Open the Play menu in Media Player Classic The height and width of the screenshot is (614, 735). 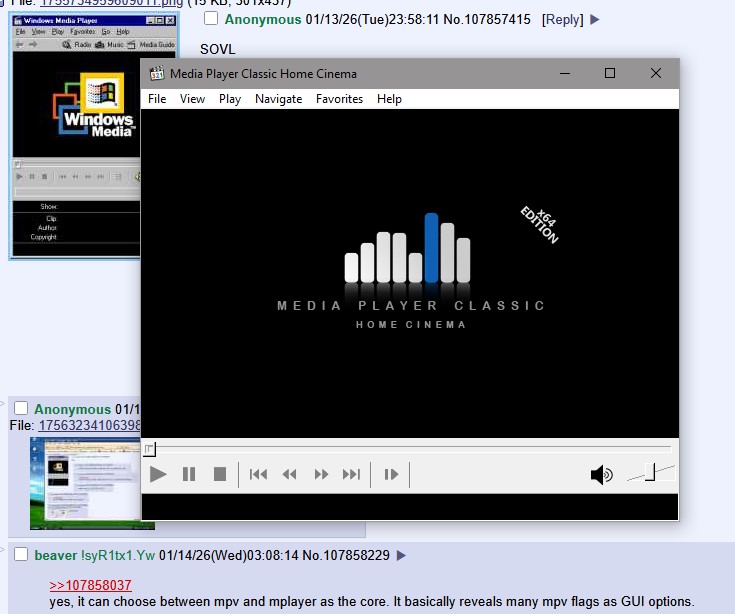click(x=230, y=99)
